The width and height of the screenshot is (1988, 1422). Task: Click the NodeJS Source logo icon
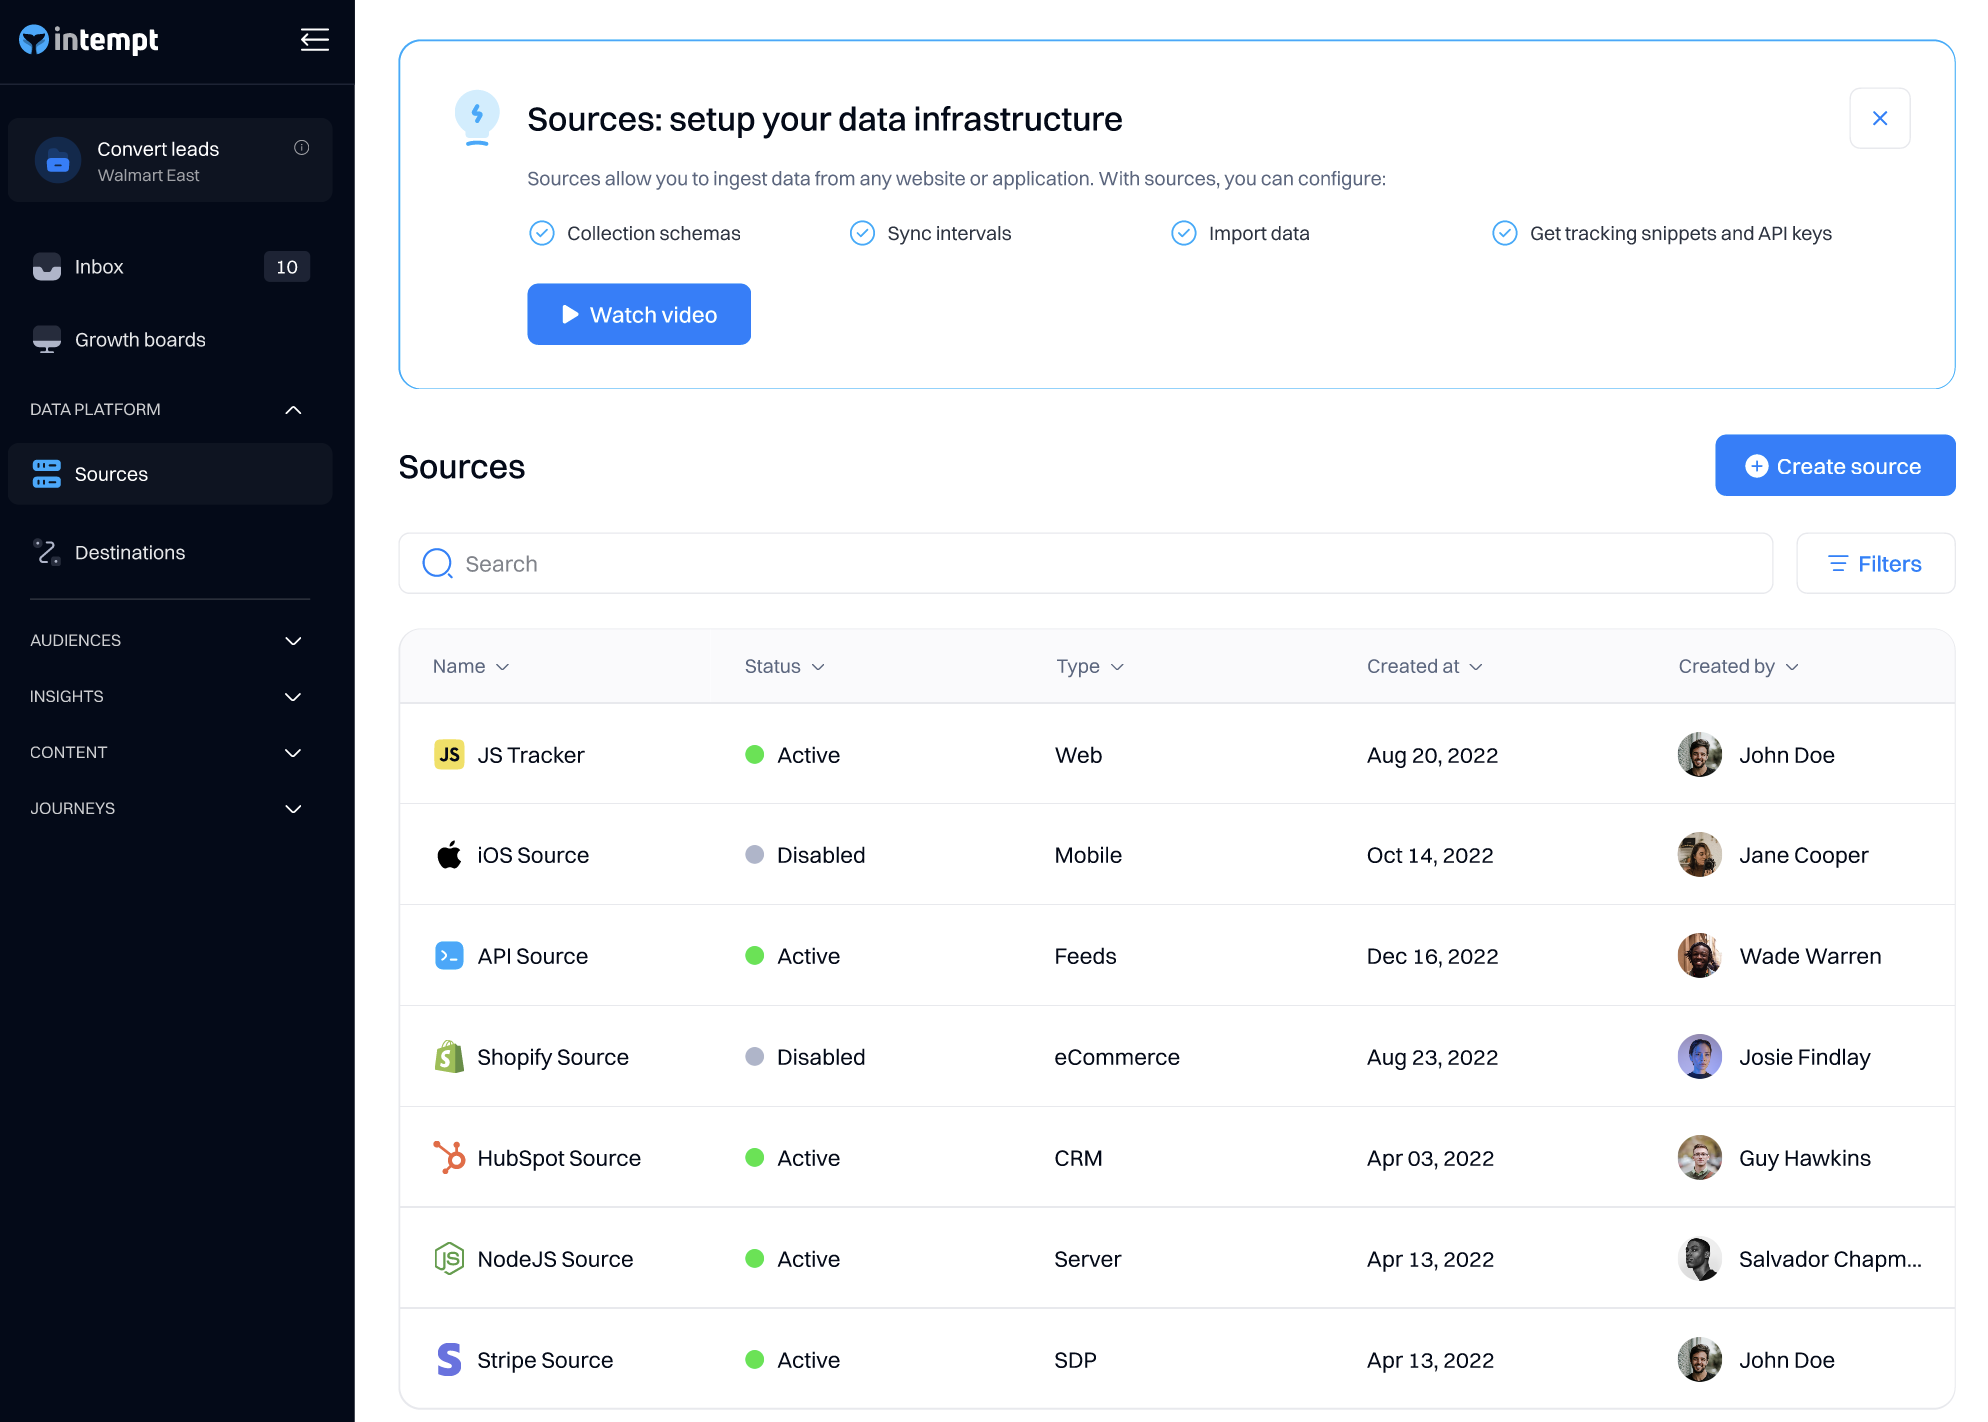point(449,1258)
